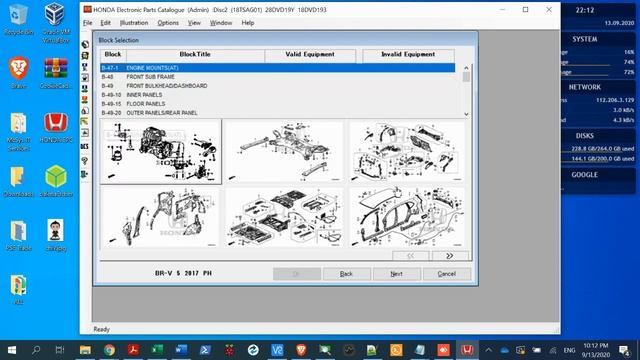The height and width of the screenshot is (360, 640).
Task: Click the Next button
Action: (x=396, y=274)
